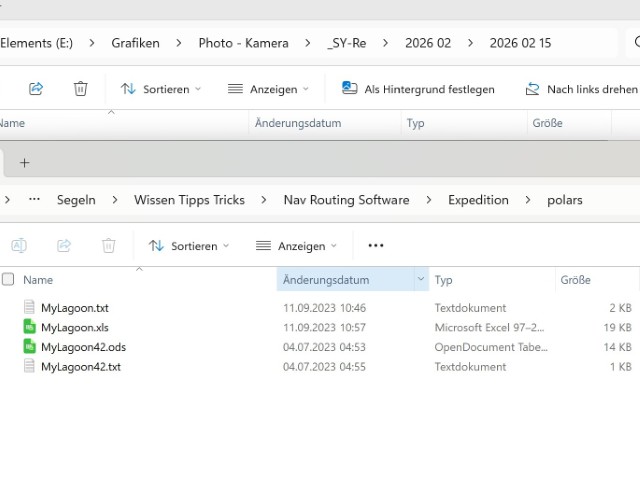Go to Nav Routing Software breadcrumb folder
This screenshot has height=480, width=640.
346,200
